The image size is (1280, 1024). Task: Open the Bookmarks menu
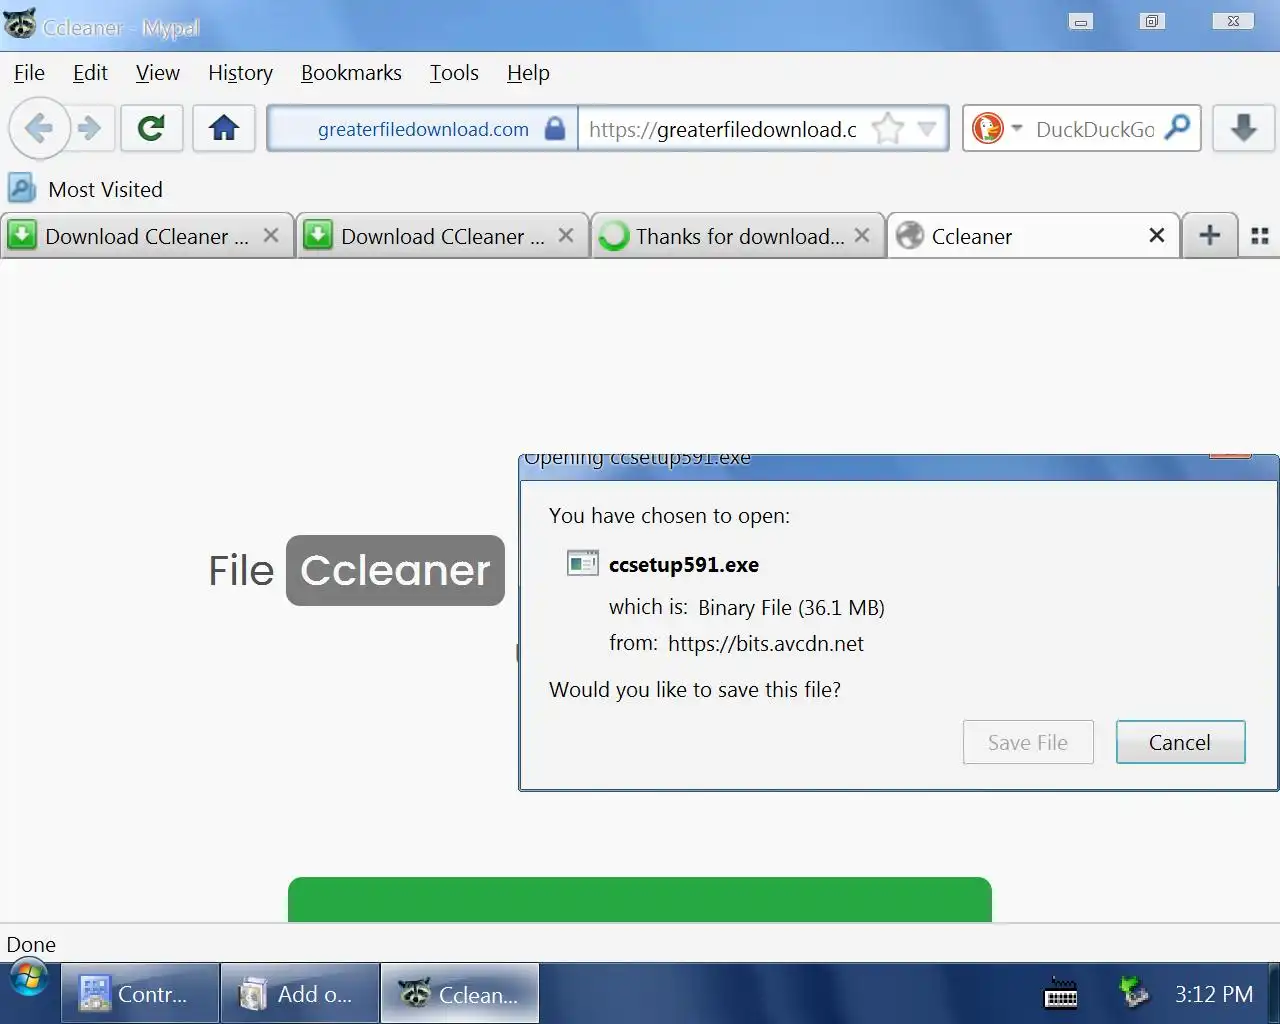351,73
